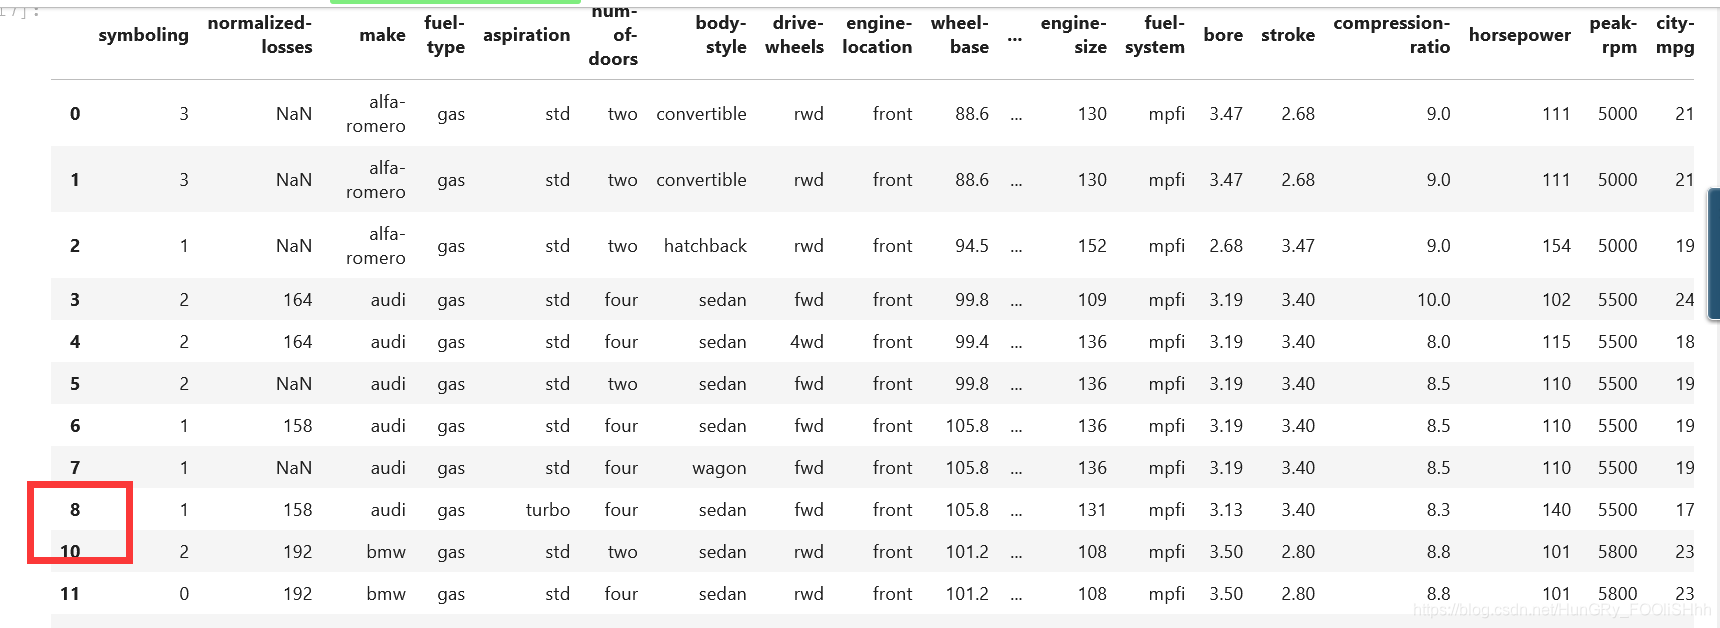Viewport: 1720px width, 628px height.
Task: Click row index 4
Action: click(x=75, y=342)
